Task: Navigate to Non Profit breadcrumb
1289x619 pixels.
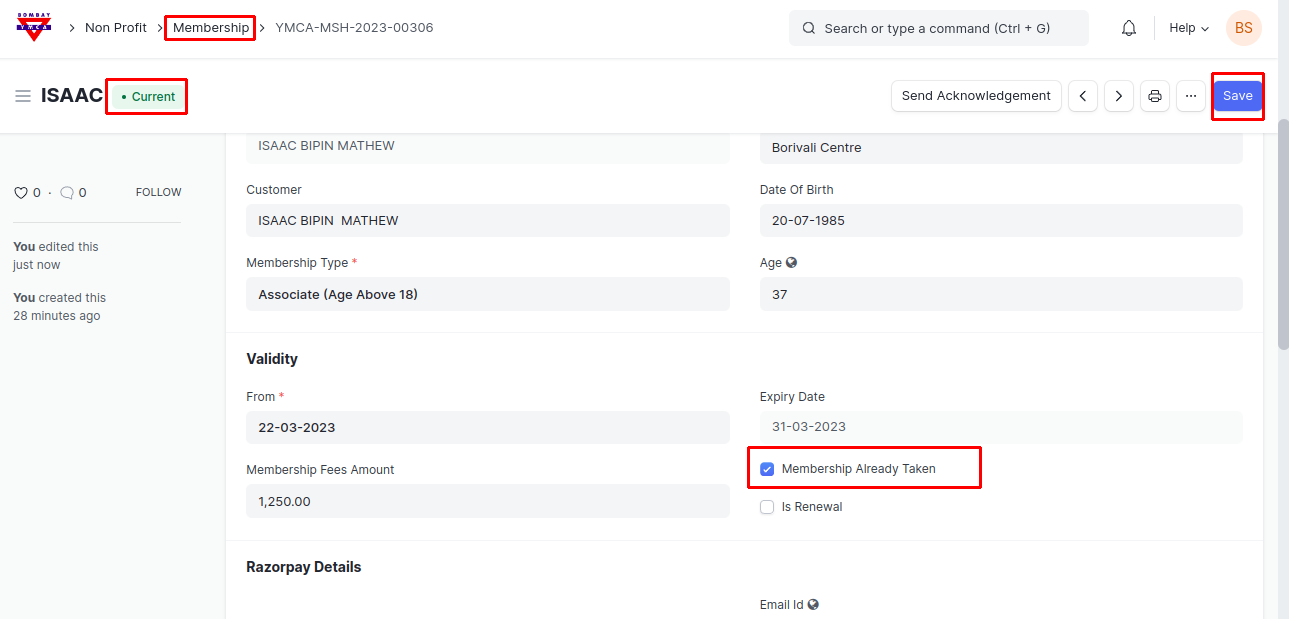Action: coord(116,28)
